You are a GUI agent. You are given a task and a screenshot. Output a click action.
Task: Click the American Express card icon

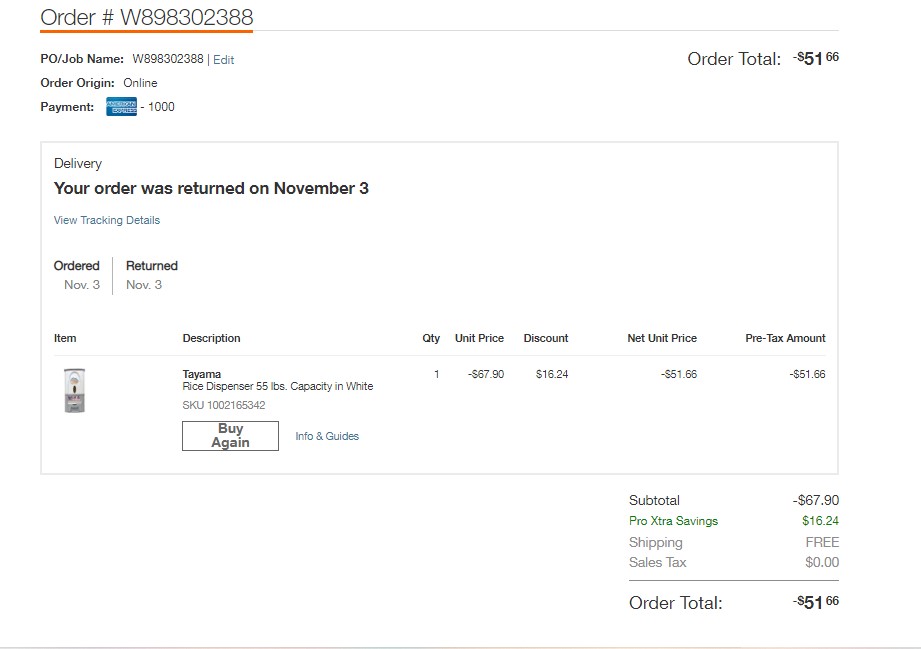[122, 106]
